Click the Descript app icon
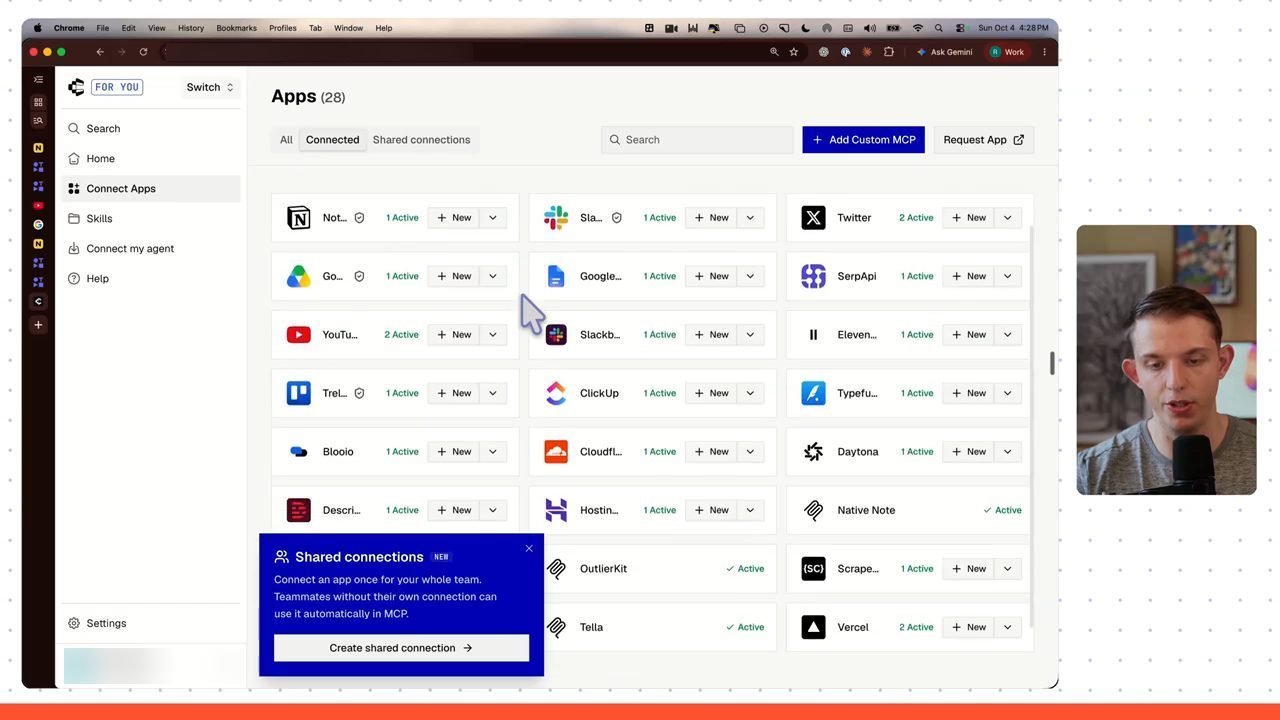The height and width of the screenshot is (720, 1280). pos(298,510)
